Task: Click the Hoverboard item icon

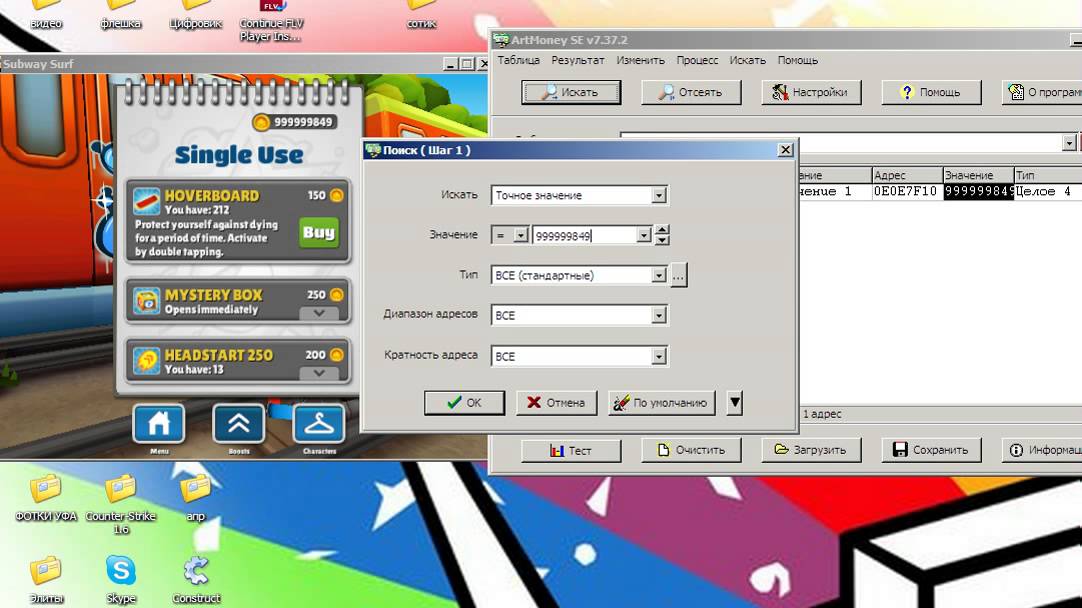Action: pyautogui.click(x=146, y=201)
